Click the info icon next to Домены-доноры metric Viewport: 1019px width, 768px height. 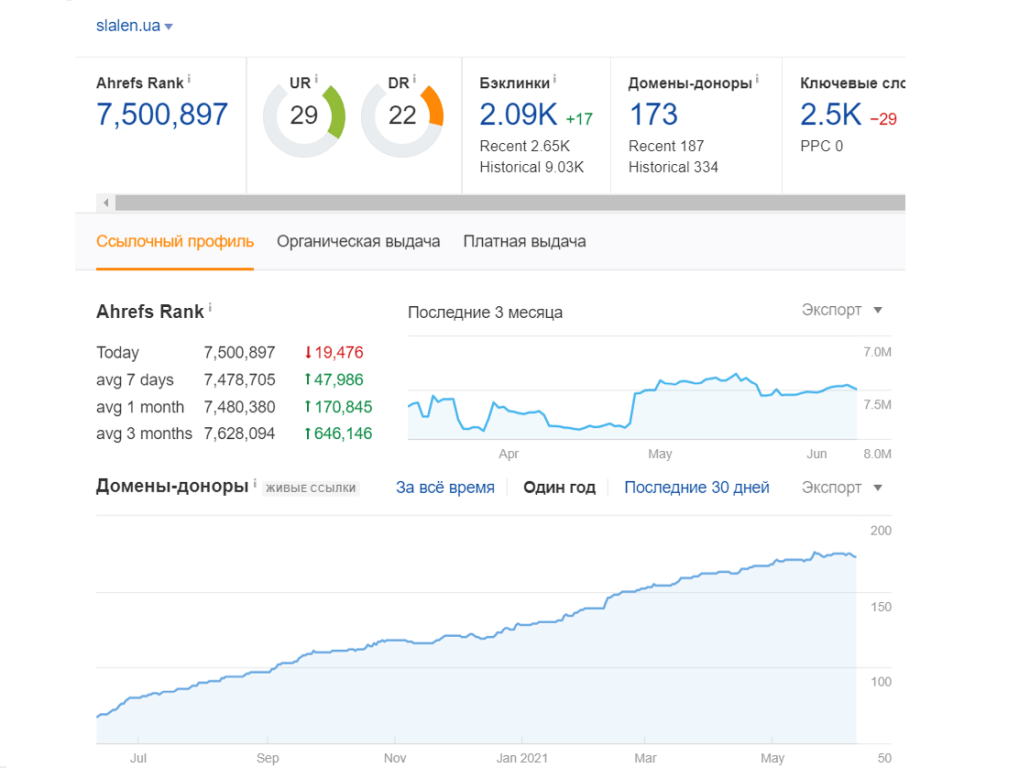point(757,79)
